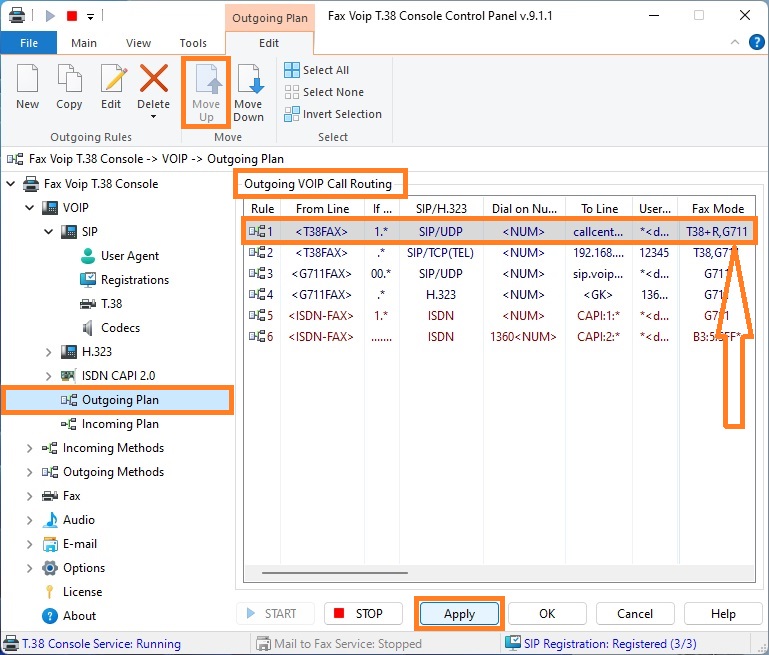The width and height of the screenshot is (769, 655).
Task: Expand the Fax tree node
Action: coord(29,496)
